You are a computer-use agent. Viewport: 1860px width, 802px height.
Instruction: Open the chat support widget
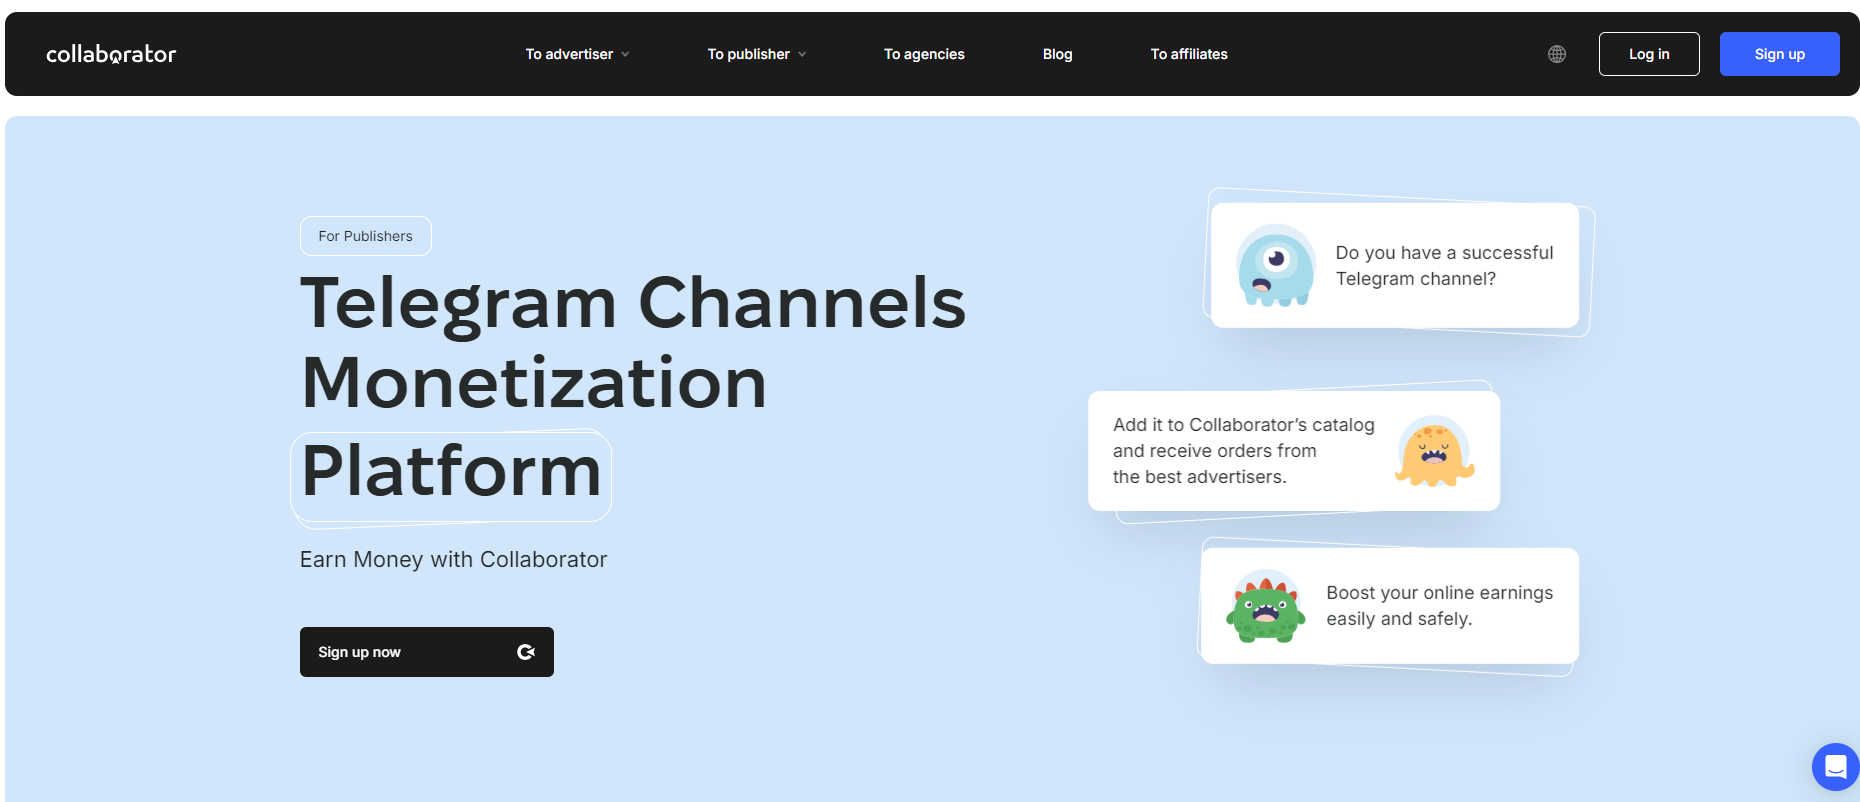coord(1835,767)
